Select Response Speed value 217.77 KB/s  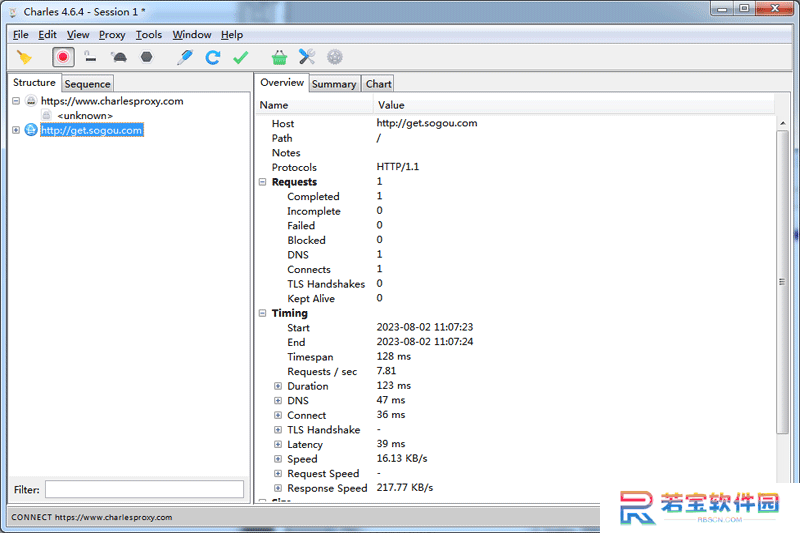click(x=405, y=488)
